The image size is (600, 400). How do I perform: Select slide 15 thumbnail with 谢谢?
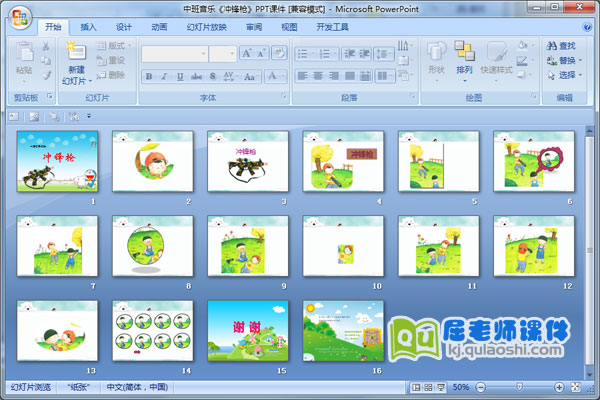pyautogui.click(x=248, y=331)
